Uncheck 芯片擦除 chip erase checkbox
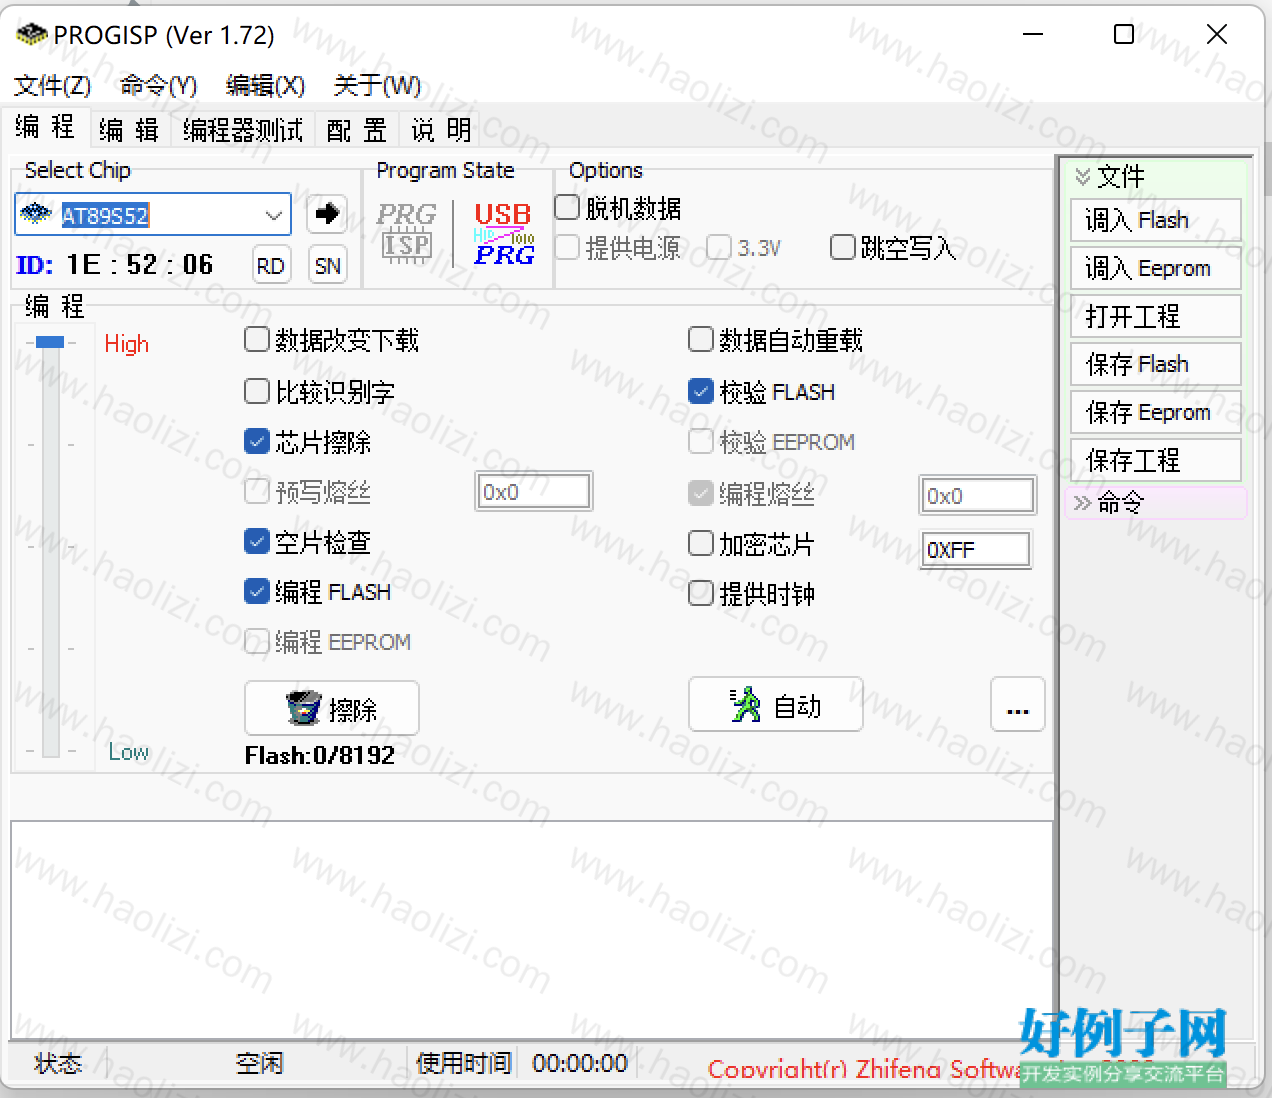Image resolution: width=1272 pixels, height=1098 pixels. (x=257, y=441)
